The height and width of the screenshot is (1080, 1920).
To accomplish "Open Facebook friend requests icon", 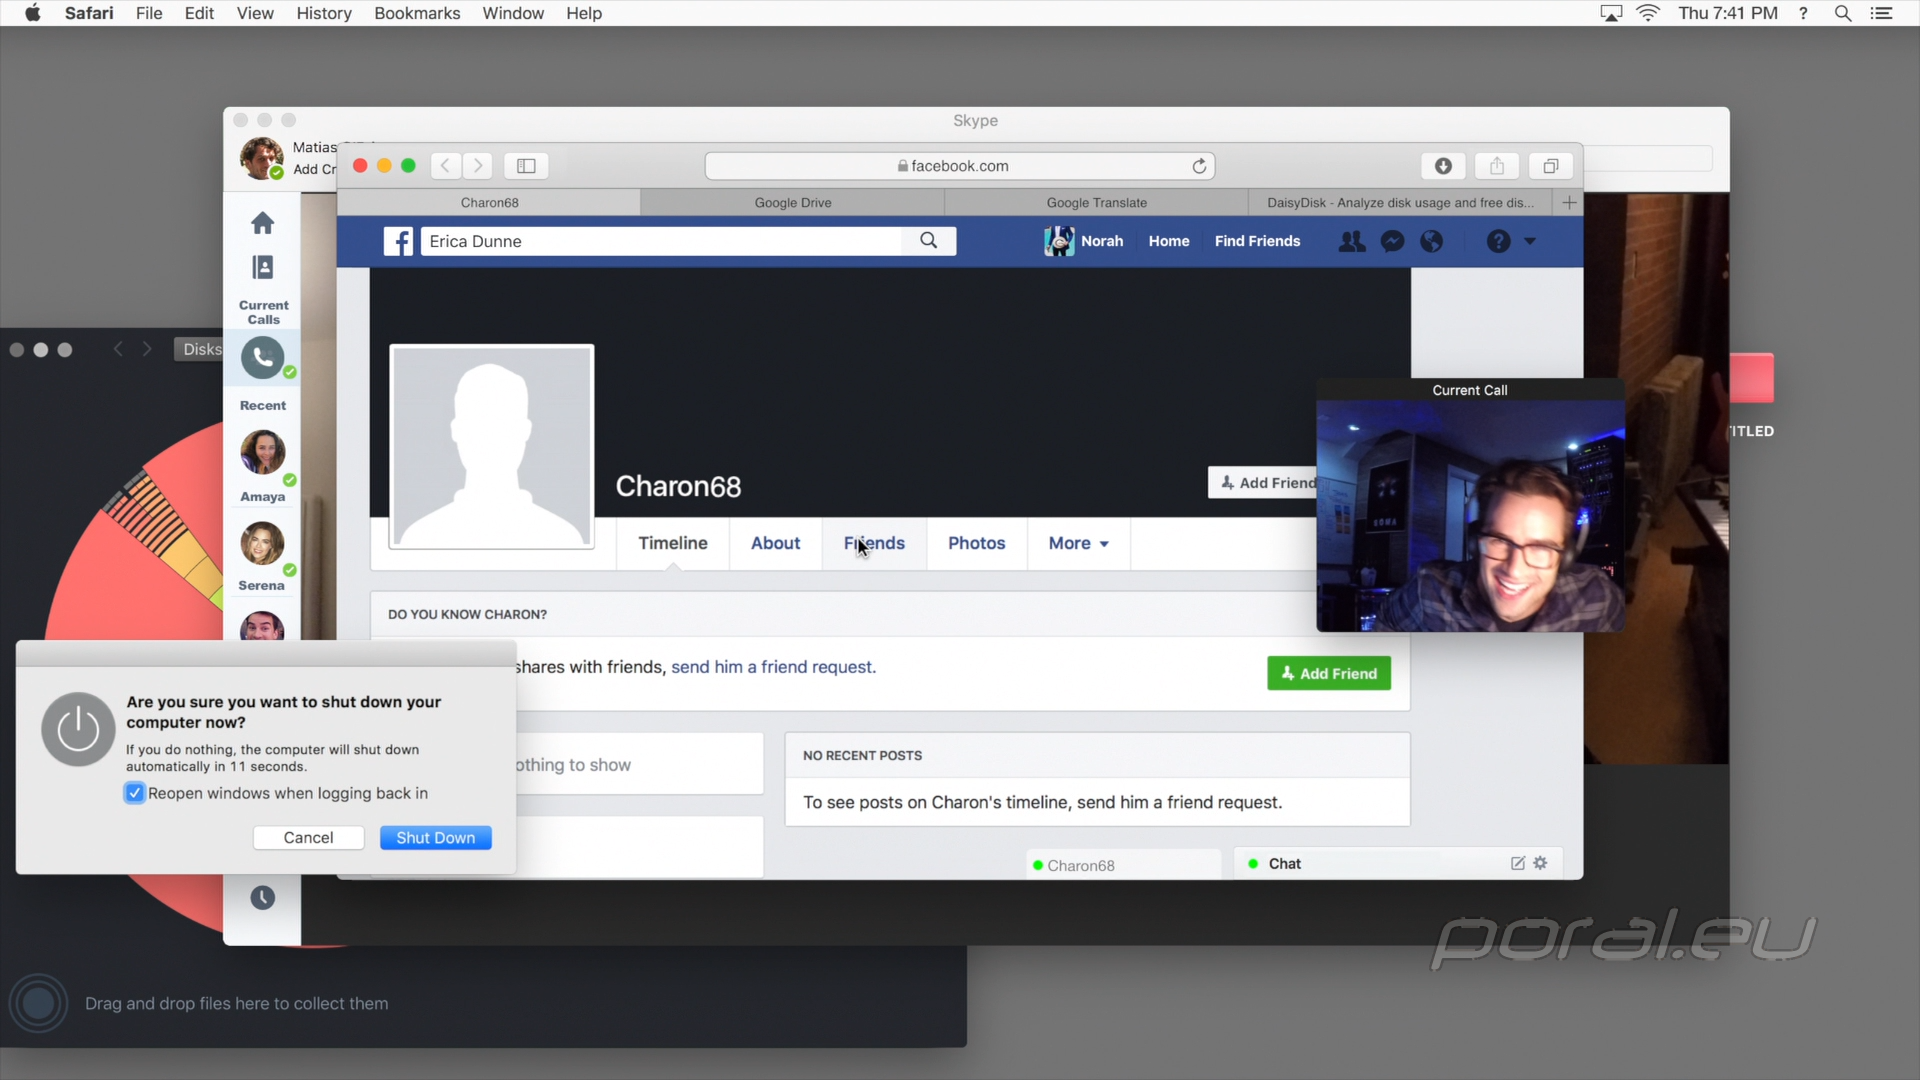I will pyautogui.click(x=1352, y=241).
